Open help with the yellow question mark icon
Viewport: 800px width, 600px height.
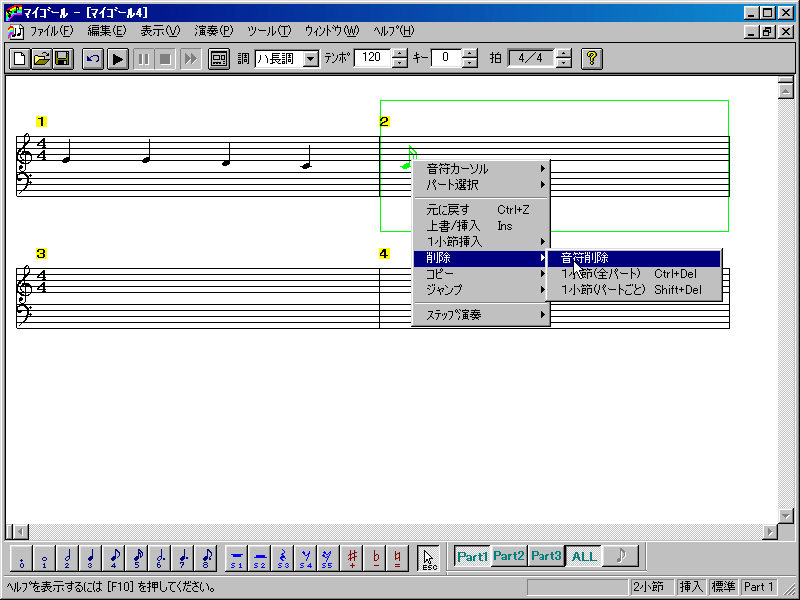592,59
